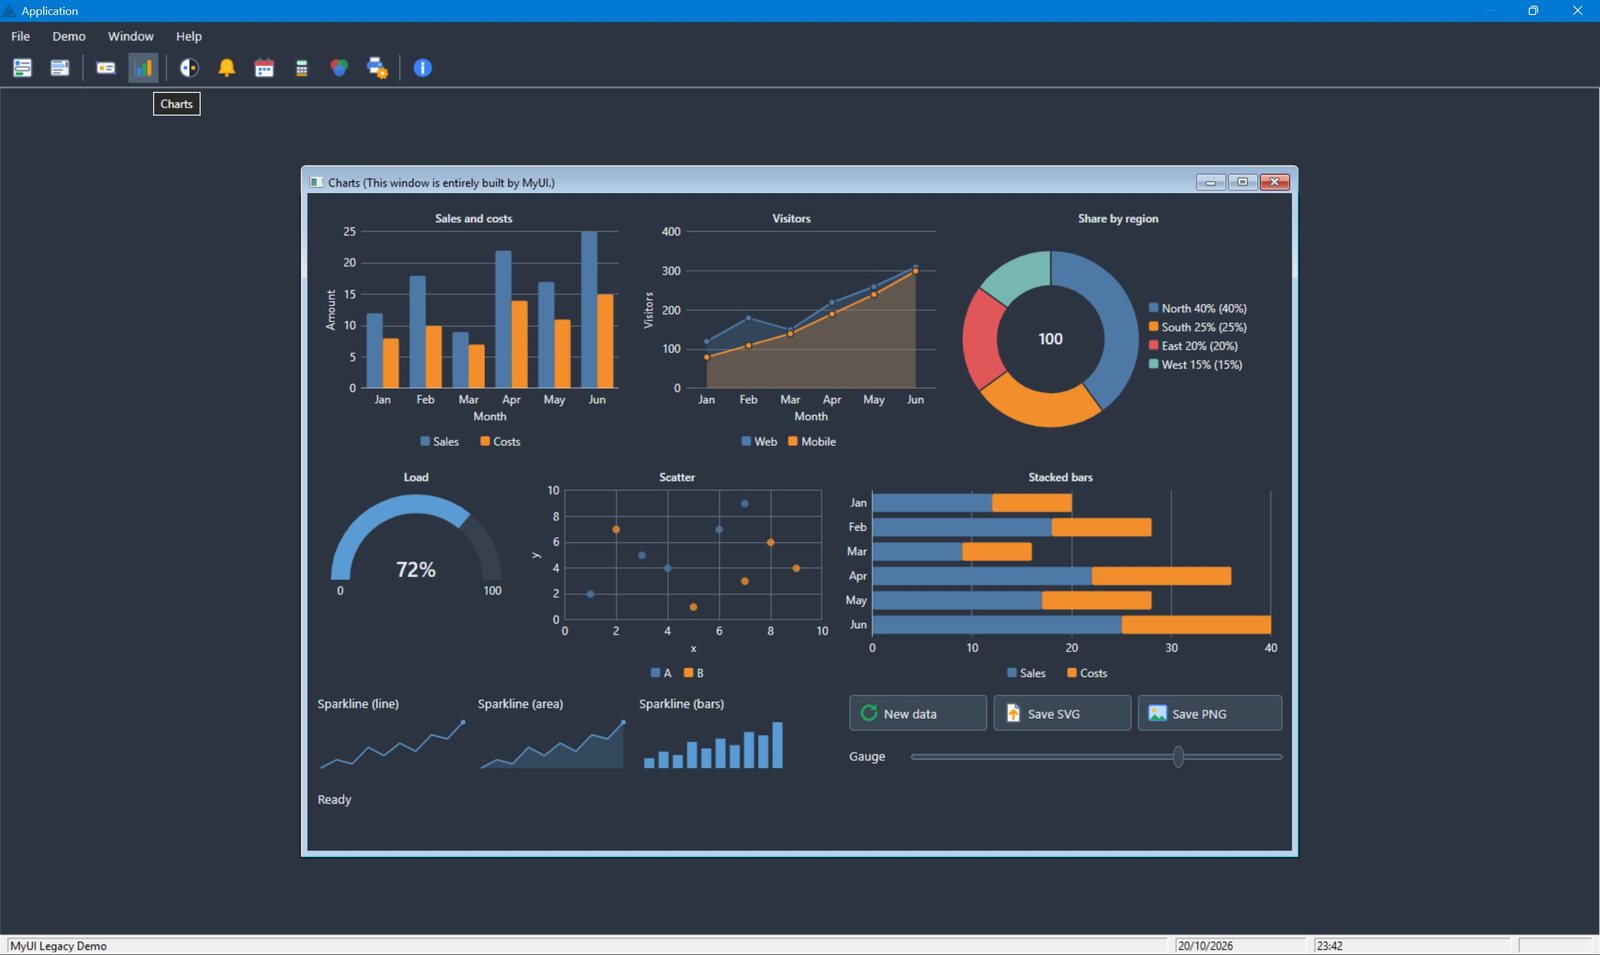This screenshot has height=955, width=1600.
Task: Click the Save PNG button
Action: [x=1210, y=713]
